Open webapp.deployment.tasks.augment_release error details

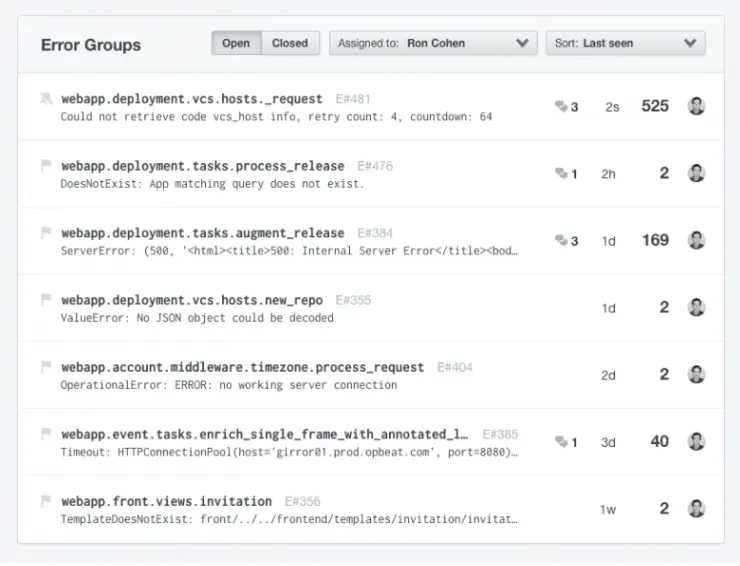pos(202,233)
